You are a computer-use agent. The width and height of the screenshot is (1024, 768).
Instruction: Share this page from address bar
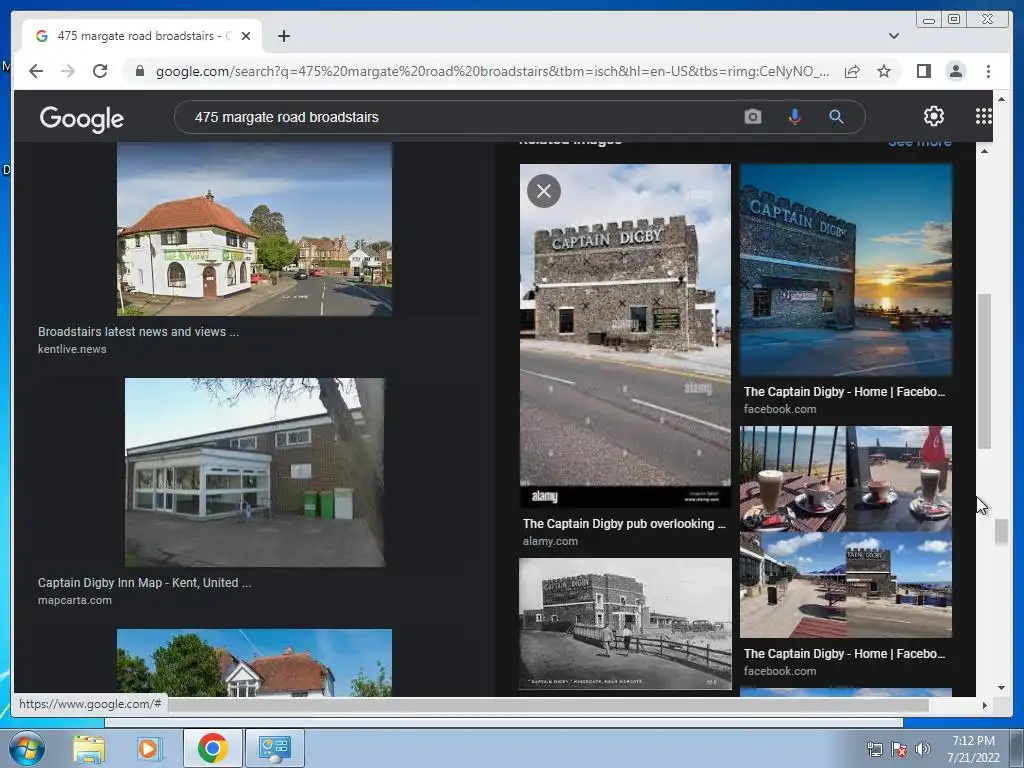pos(852,71)
